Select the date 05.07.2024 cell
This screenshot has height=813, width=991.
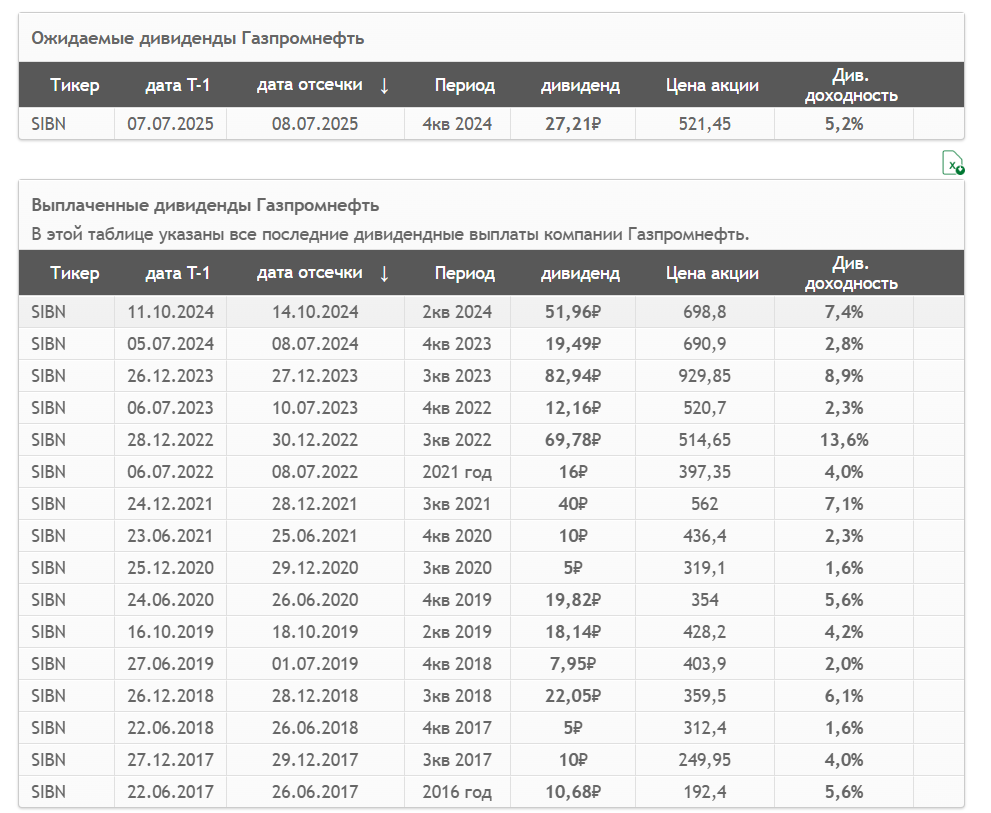click(x=170, y=344)
